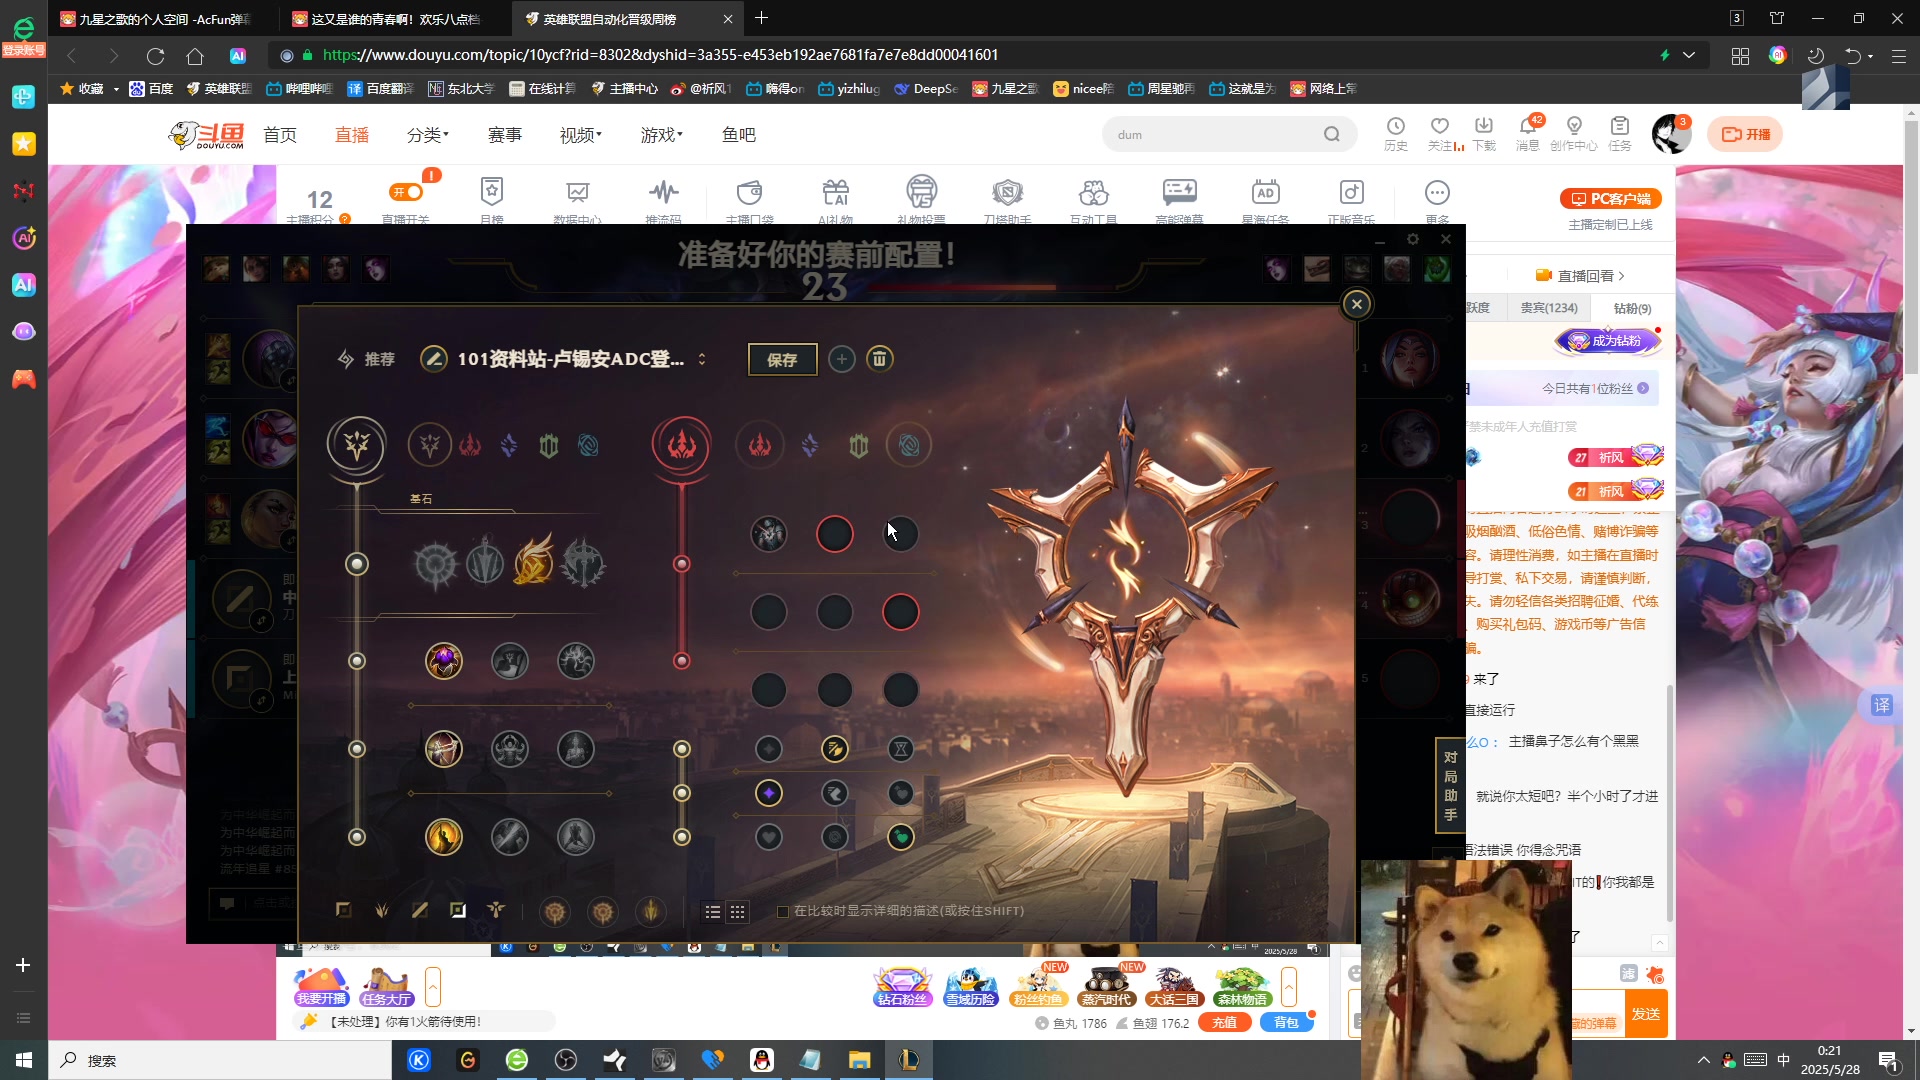
Task: Set secondary path to Resolve
Action: [x=859, y=445]
